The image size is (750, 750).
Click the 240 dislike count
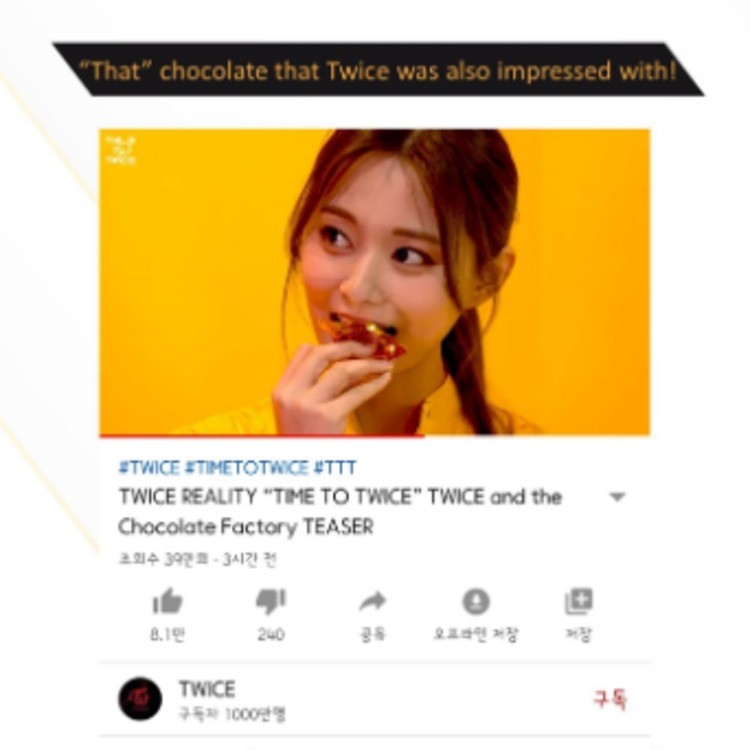click(x=271, y=635)
